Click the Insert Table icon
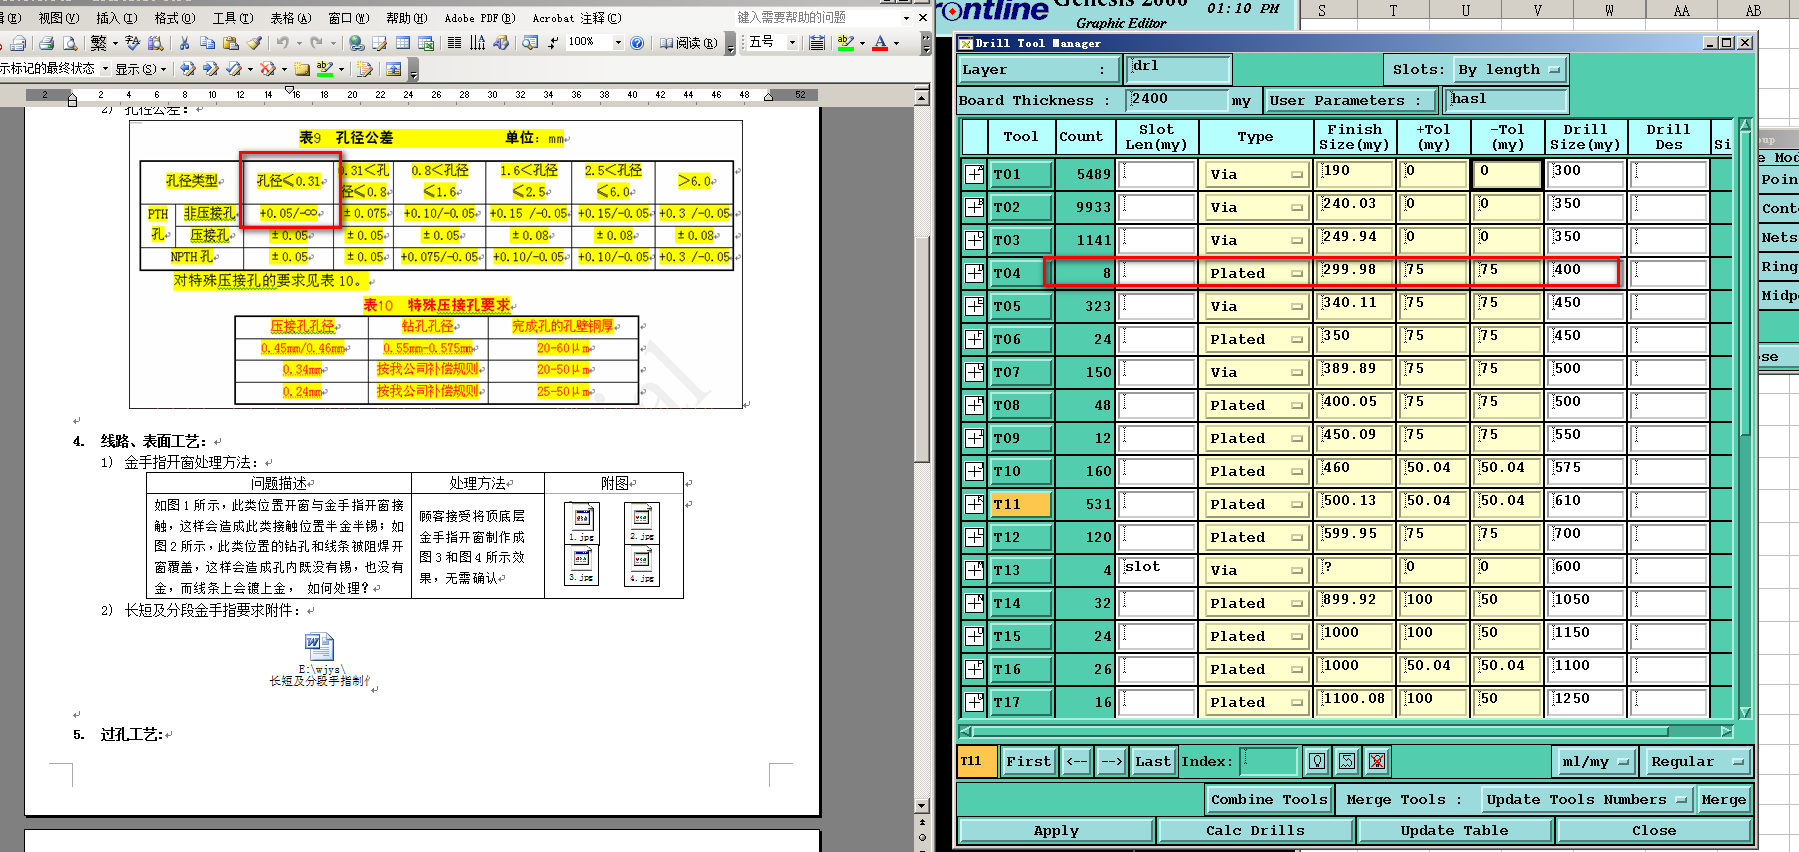This screenshot has width=1799, height=852. tap(403, 43)
